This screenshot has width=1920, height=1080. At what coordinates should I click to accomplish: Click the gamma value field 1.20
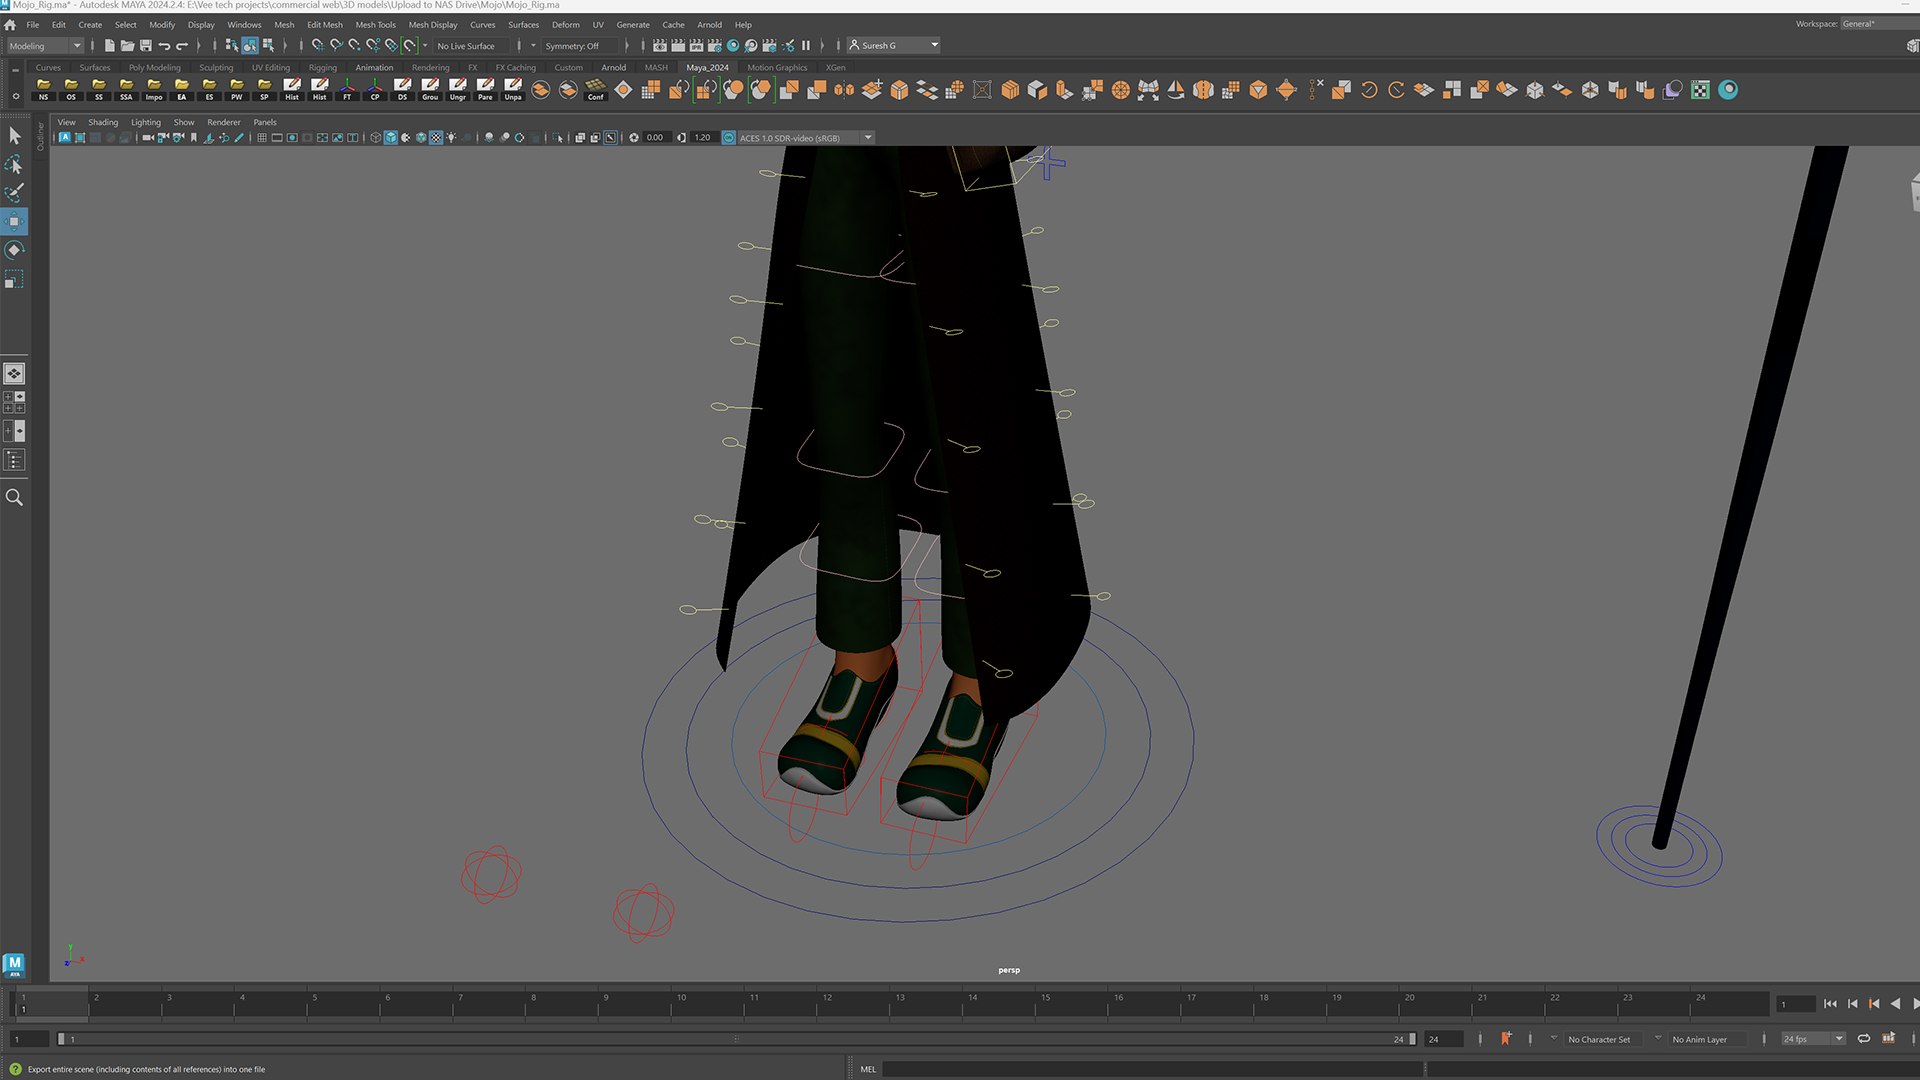coord(703,138)
